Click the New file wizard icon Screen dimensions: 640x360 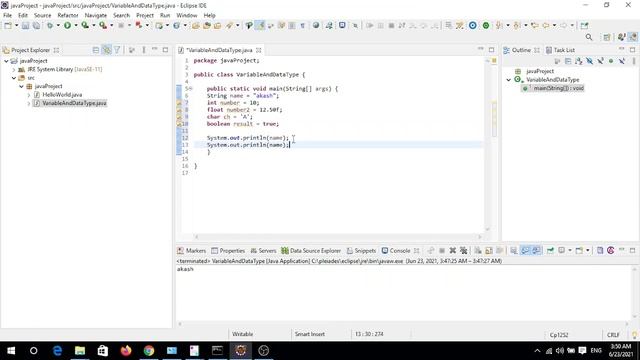8,25
